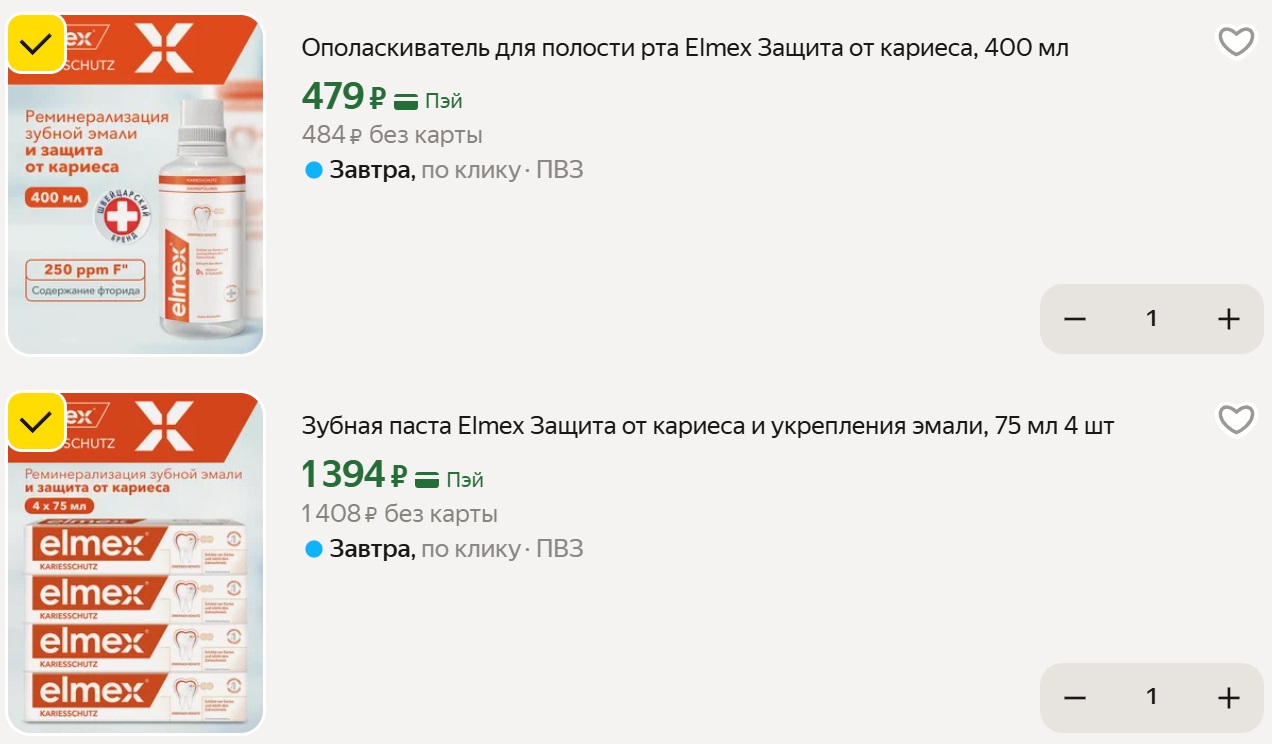The image size is (1272, 744).
Task: Click the blue delivery dot for mouthwash
Action: [x=314, y=171]
